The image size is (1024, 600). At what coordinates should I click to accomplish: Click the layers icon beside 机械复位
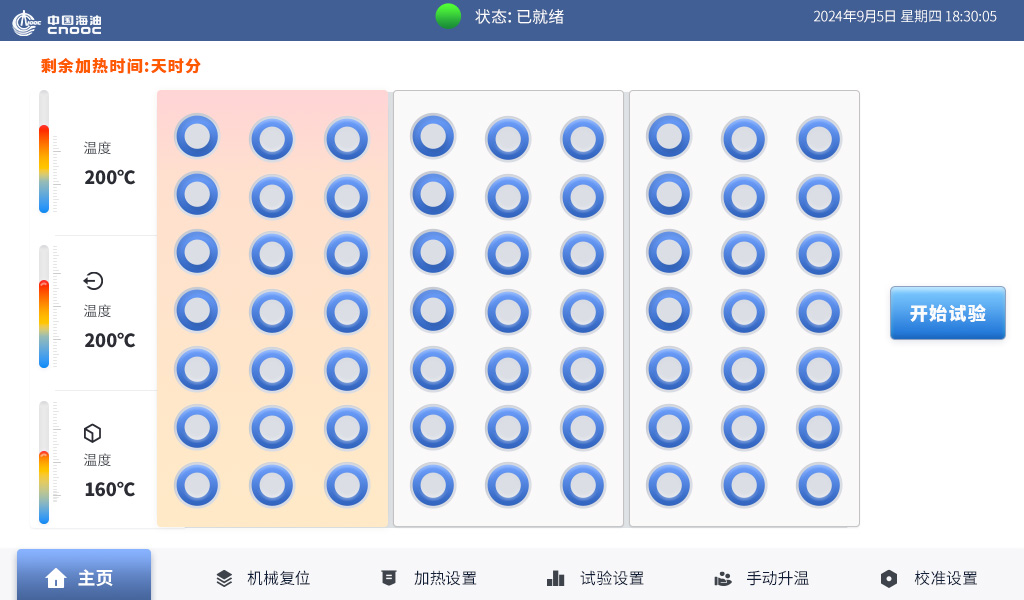pyautogui.click(x=224, y=578)
